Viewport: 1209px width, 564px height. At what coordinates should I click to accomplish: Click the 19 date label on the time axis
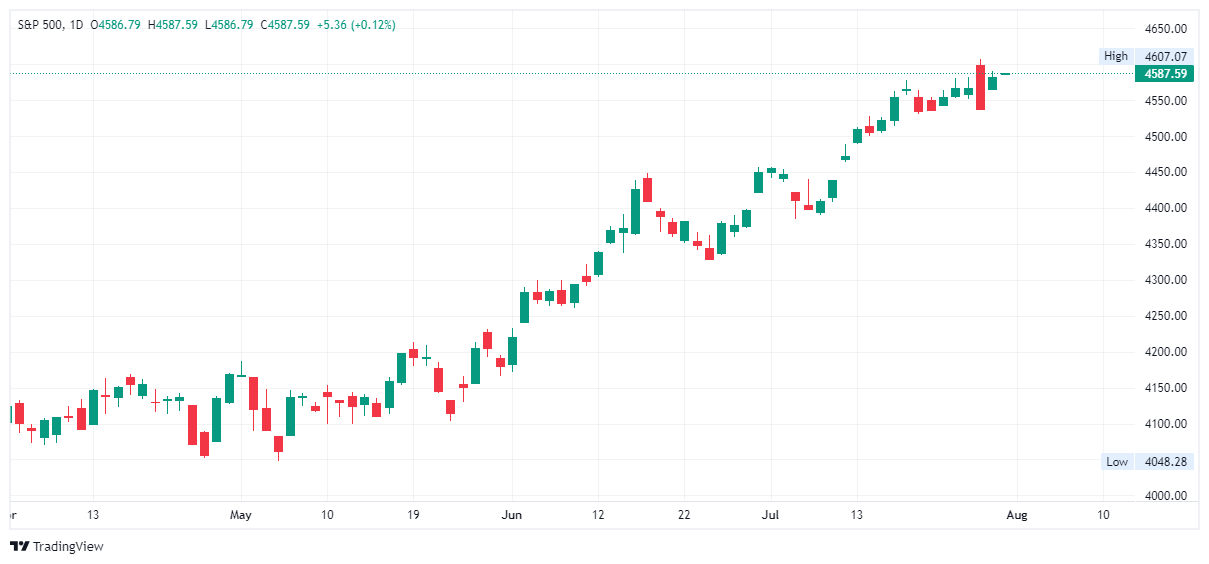click(x=413, y=515)
